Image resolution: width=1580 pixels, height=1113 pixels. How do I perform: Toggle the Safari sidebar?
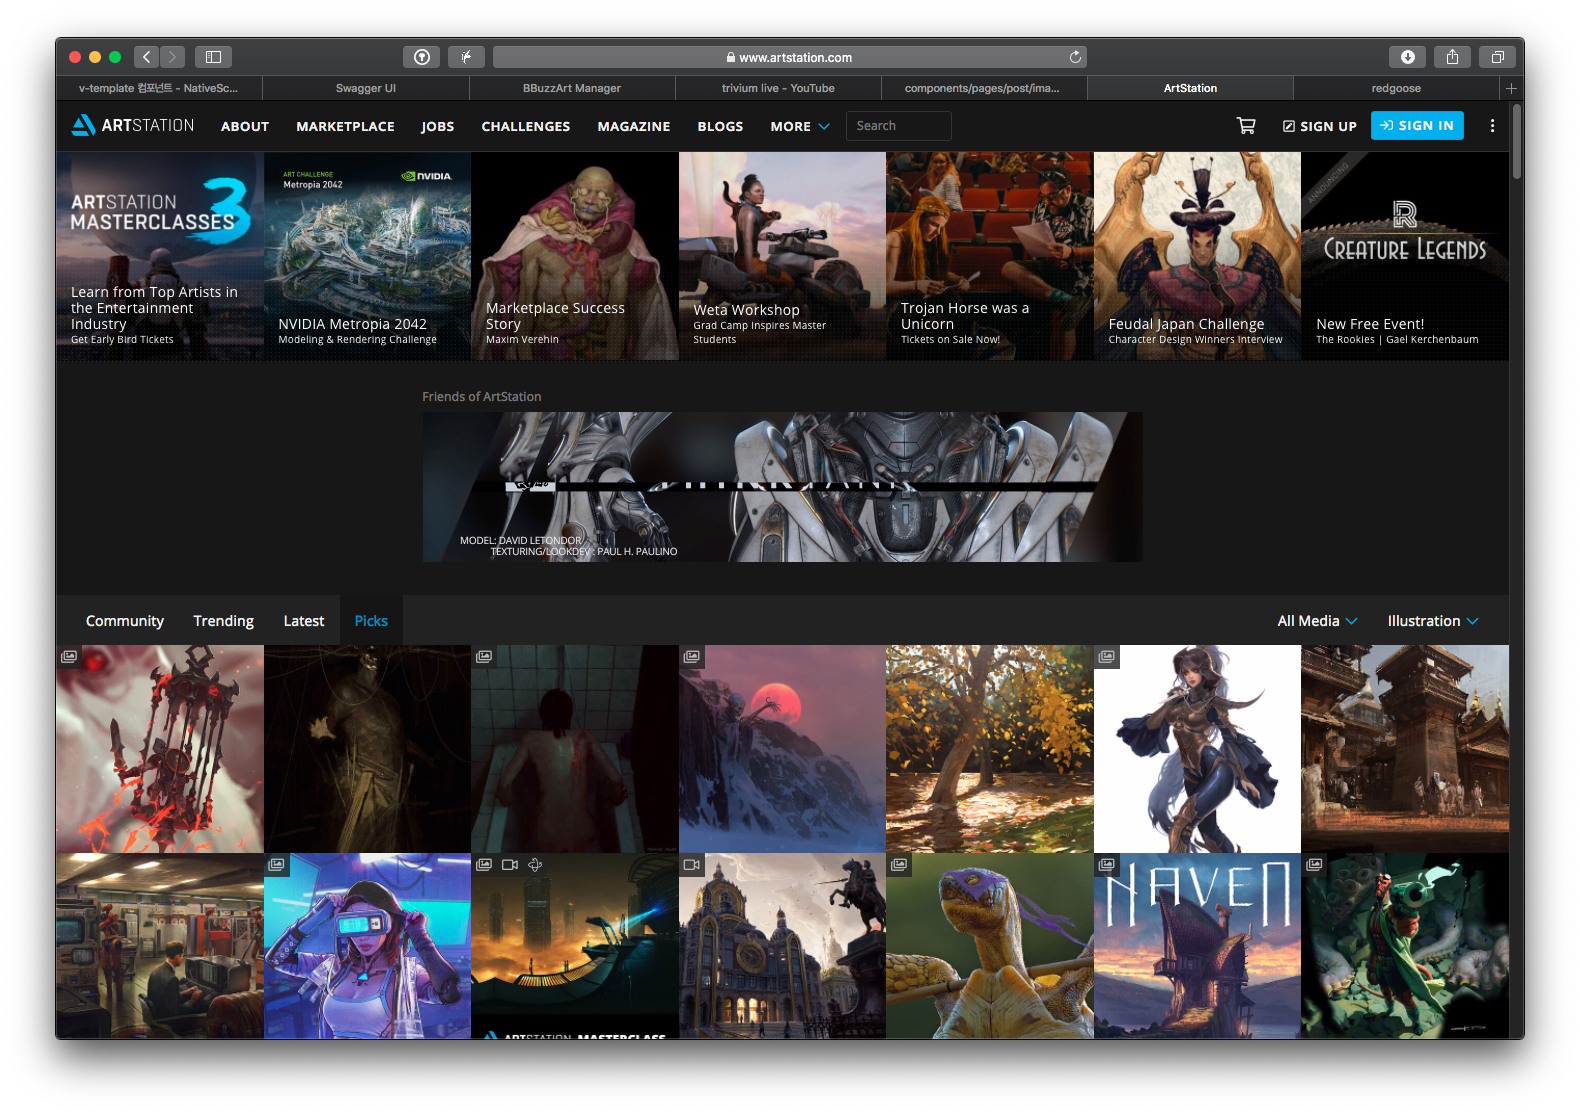click(213, 57)
